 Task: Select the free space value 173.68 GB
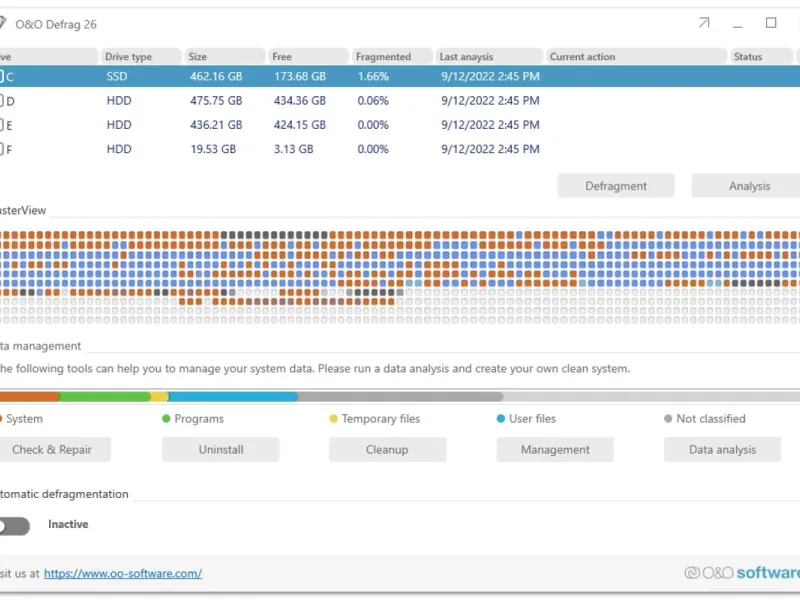pyautogui.click(x=299, y=77)
